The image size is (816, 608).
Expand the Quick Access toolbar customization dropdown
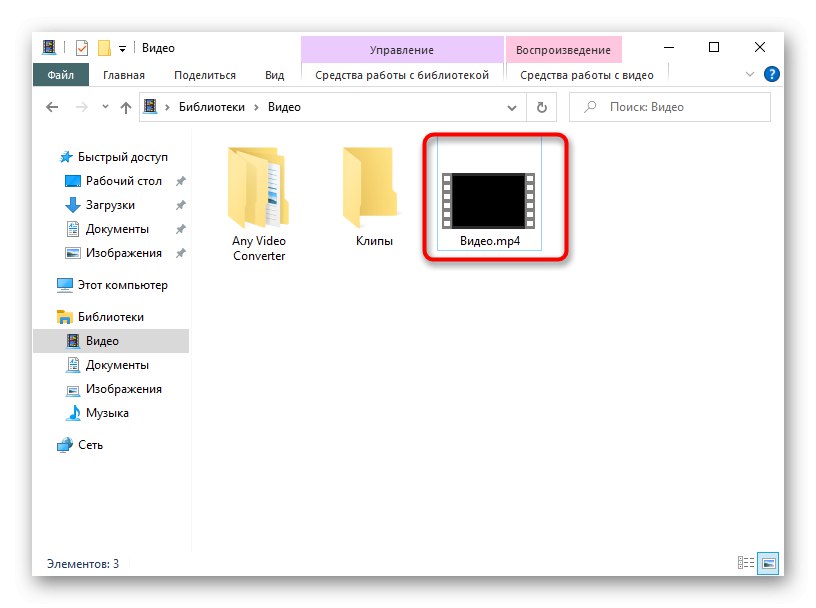point(123,47)
